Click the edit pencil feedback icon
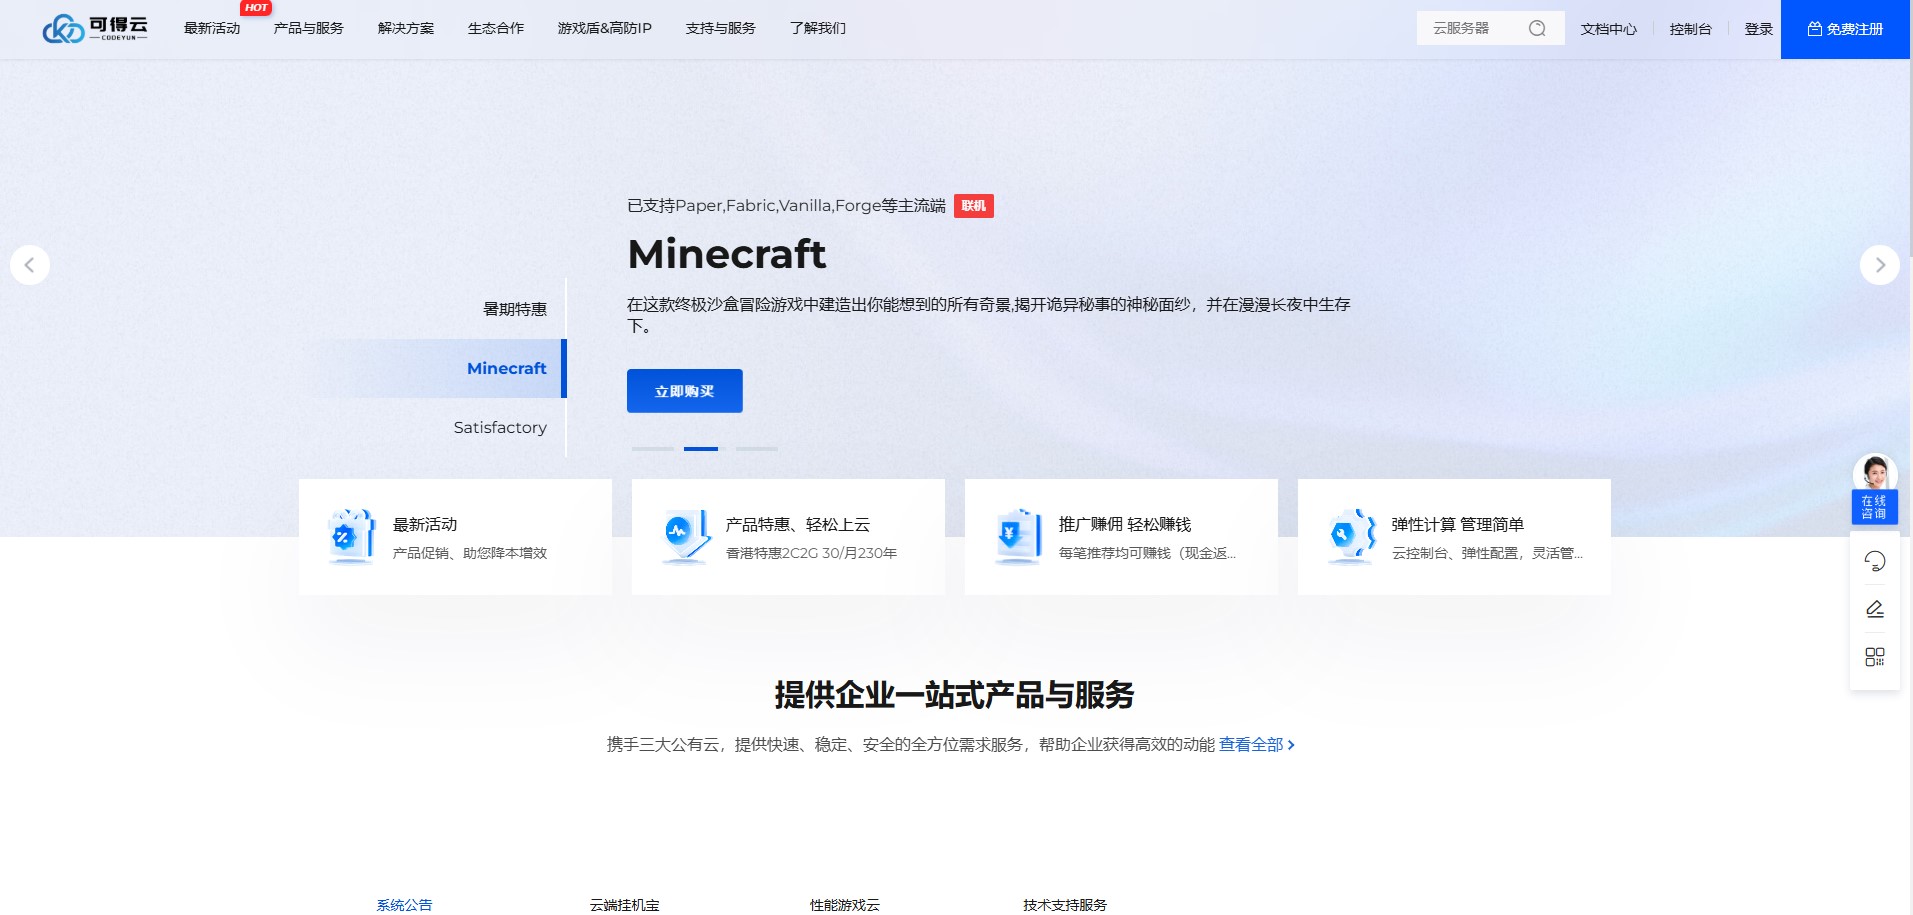 [x=1875, y=609]
